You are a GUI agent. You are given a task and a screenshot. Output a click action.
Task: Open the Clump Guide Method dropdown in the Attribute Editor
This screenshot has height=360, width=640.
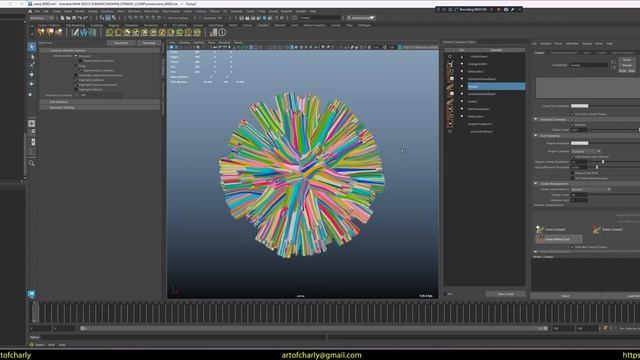tap(590, 189)
